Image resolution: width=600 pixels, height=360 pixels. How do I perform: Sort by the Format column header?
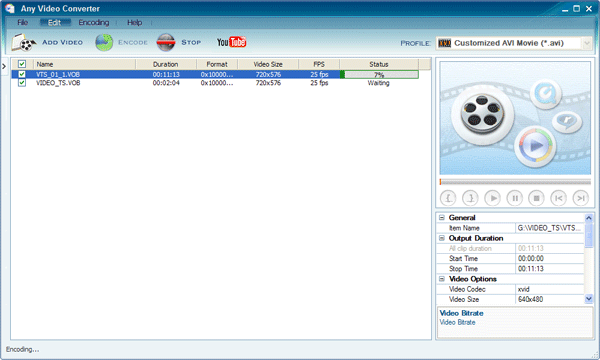tap(217, 64)
